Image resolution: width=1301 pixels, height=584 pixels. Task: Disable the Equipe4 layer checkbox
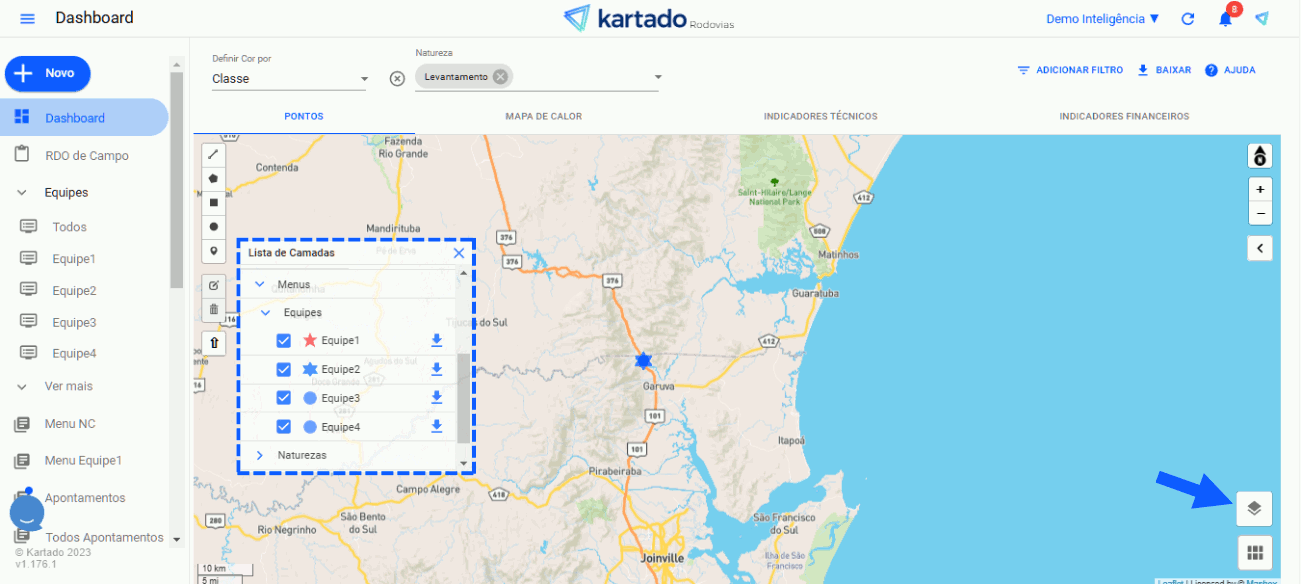[284, 427]
